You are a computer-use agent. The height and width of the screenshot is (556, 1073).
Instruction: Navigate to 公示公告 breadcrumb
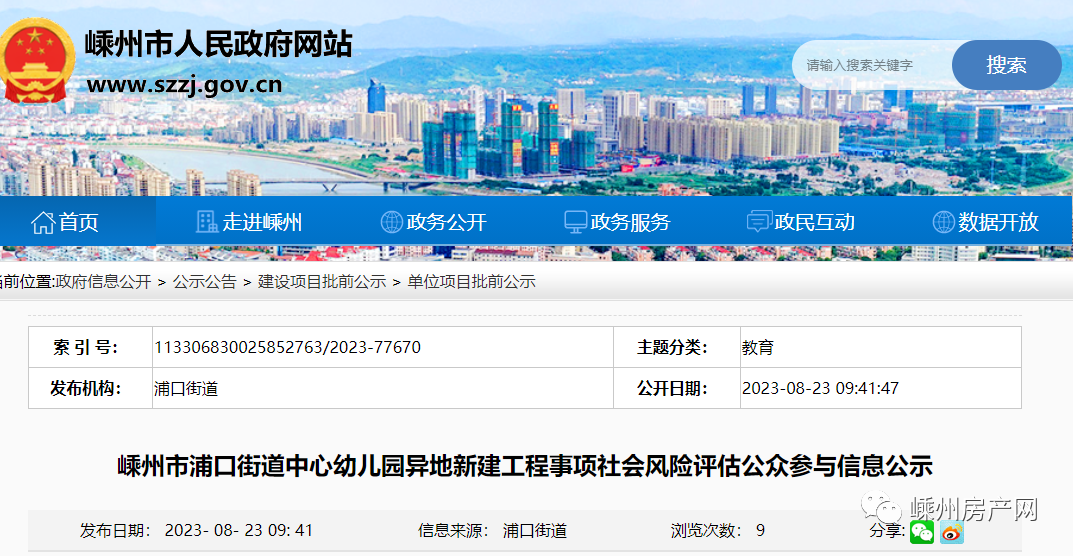(204, 282)
